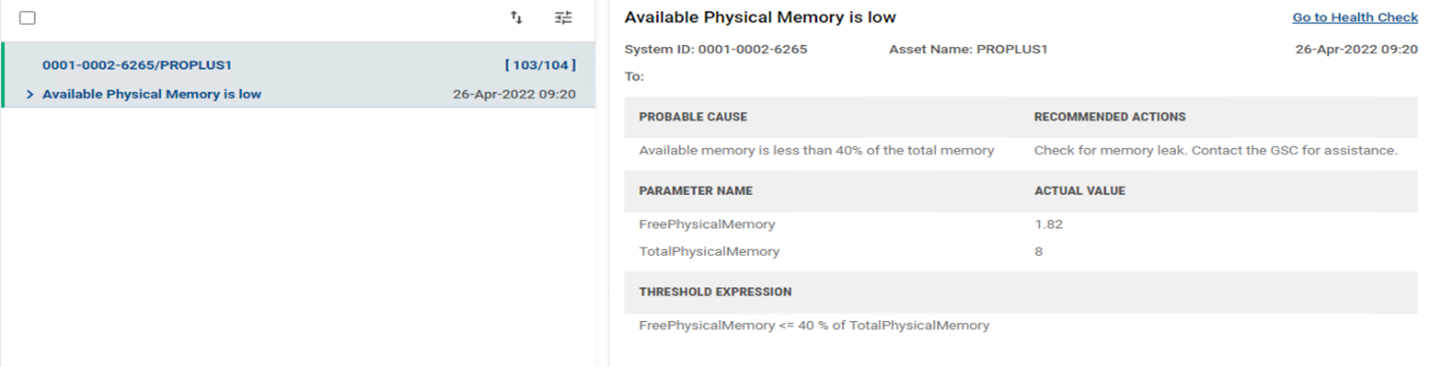Open the [103/104] alert count
Viewport: 1430px width, 367px height.
pyautogui.click(x=540, y=65)
